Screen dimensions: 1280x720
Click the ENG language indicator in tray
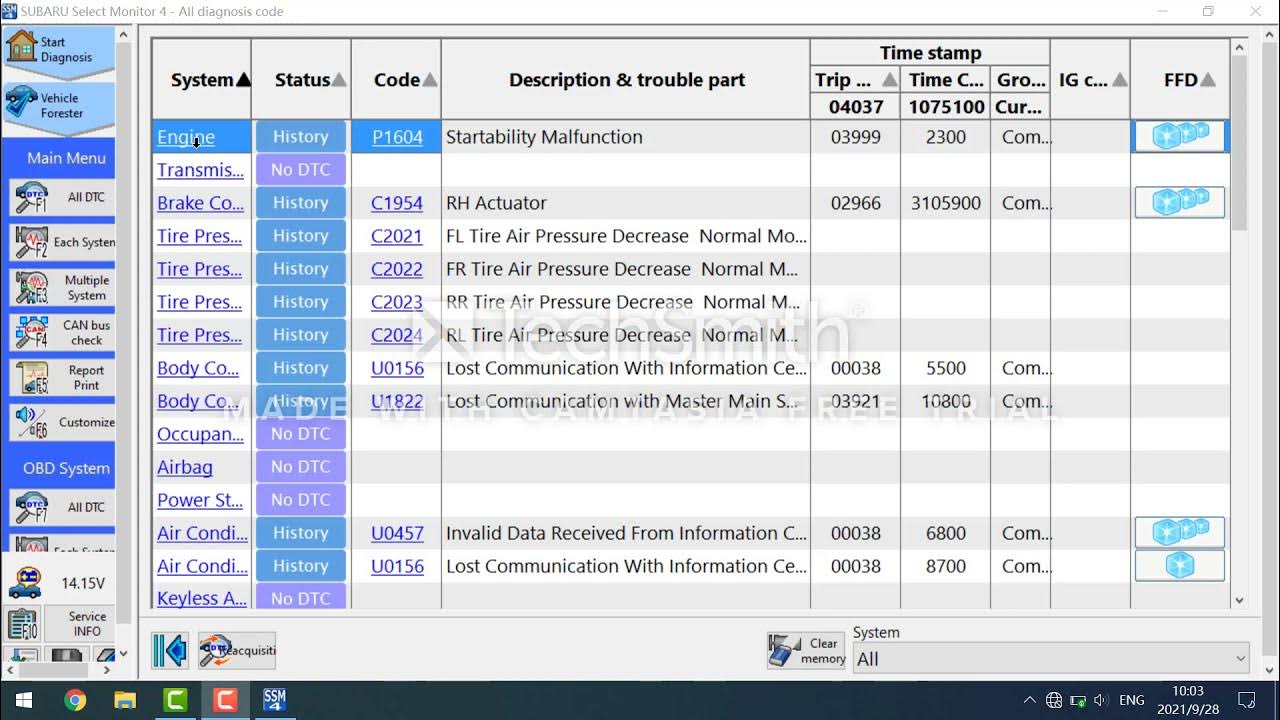pos(1132,700)
